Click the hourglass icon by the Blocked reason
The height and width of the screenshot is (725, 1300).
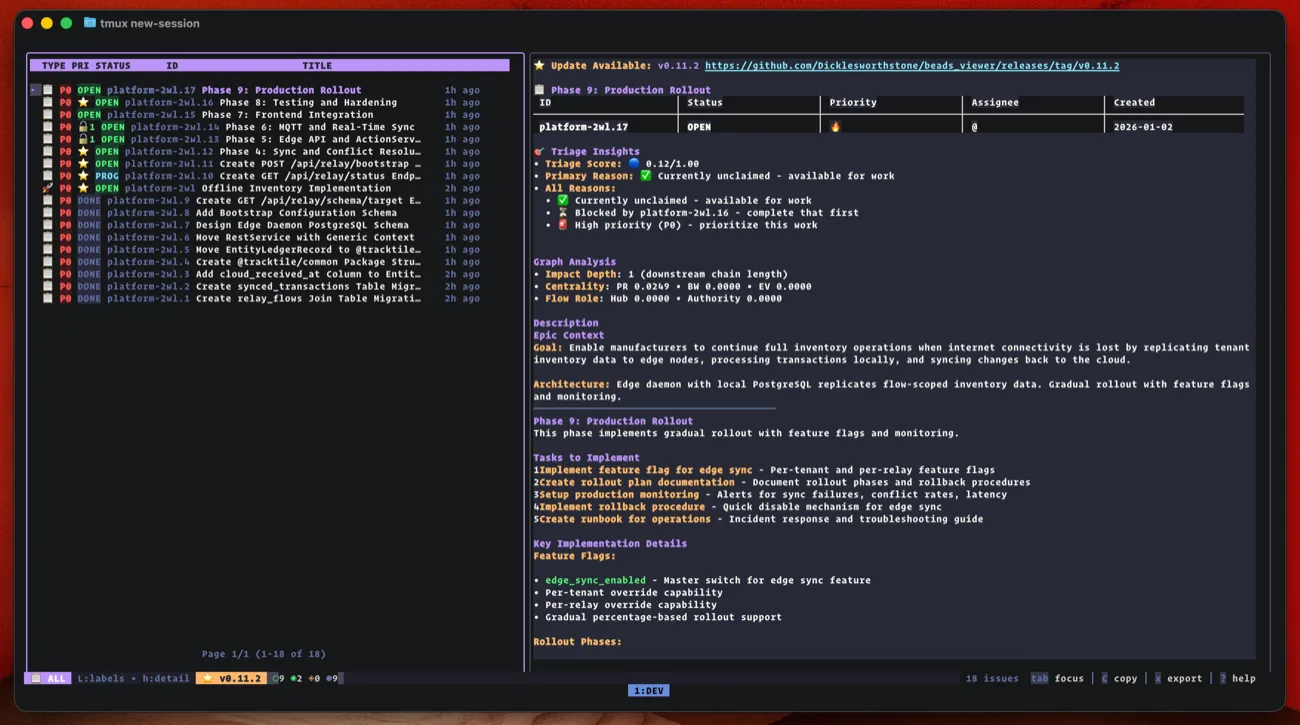(562, 212)
